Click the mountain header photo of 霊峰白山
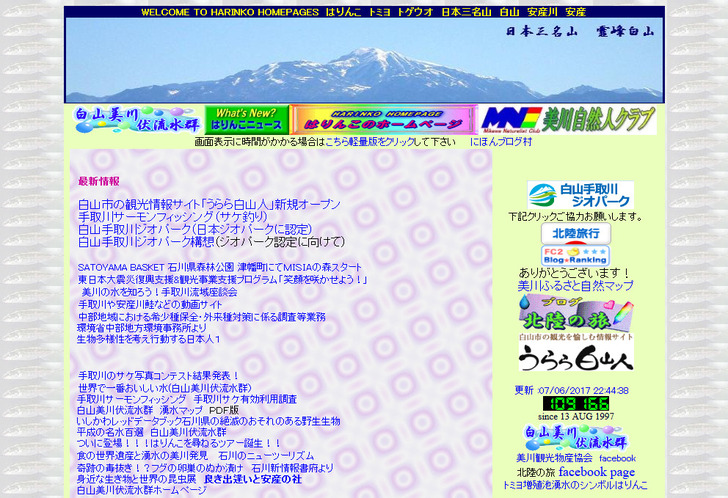Screen dimensions: 728x498 pos(364,61)
